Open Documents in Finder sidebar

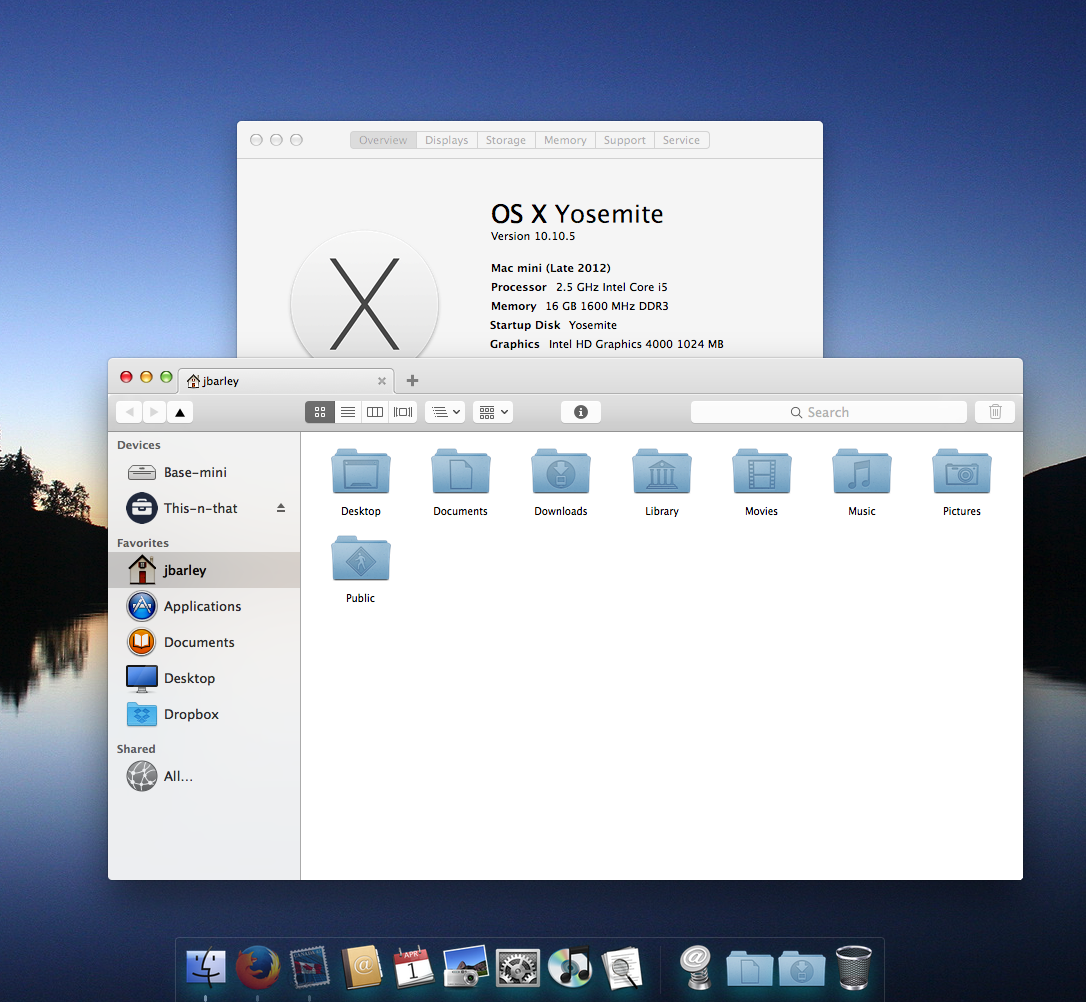pos(204,642)
